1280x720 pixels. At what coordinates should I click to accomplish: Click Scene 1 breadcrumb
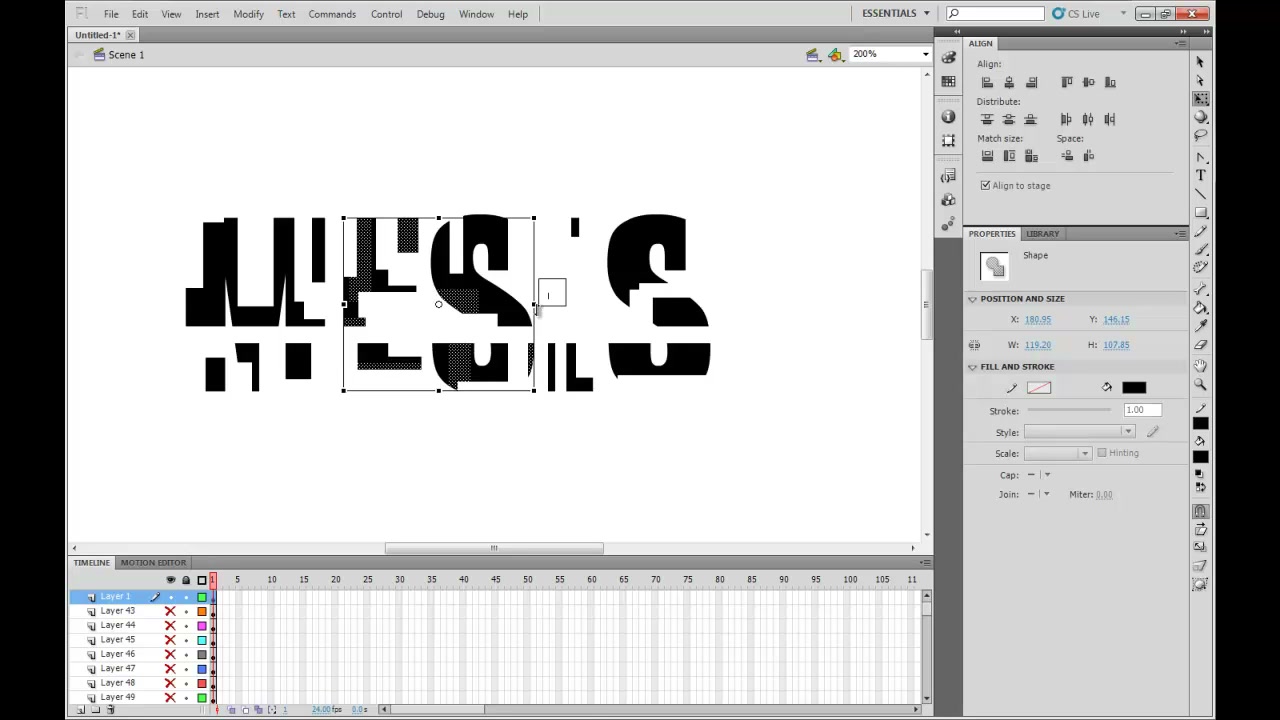(119, 55)
